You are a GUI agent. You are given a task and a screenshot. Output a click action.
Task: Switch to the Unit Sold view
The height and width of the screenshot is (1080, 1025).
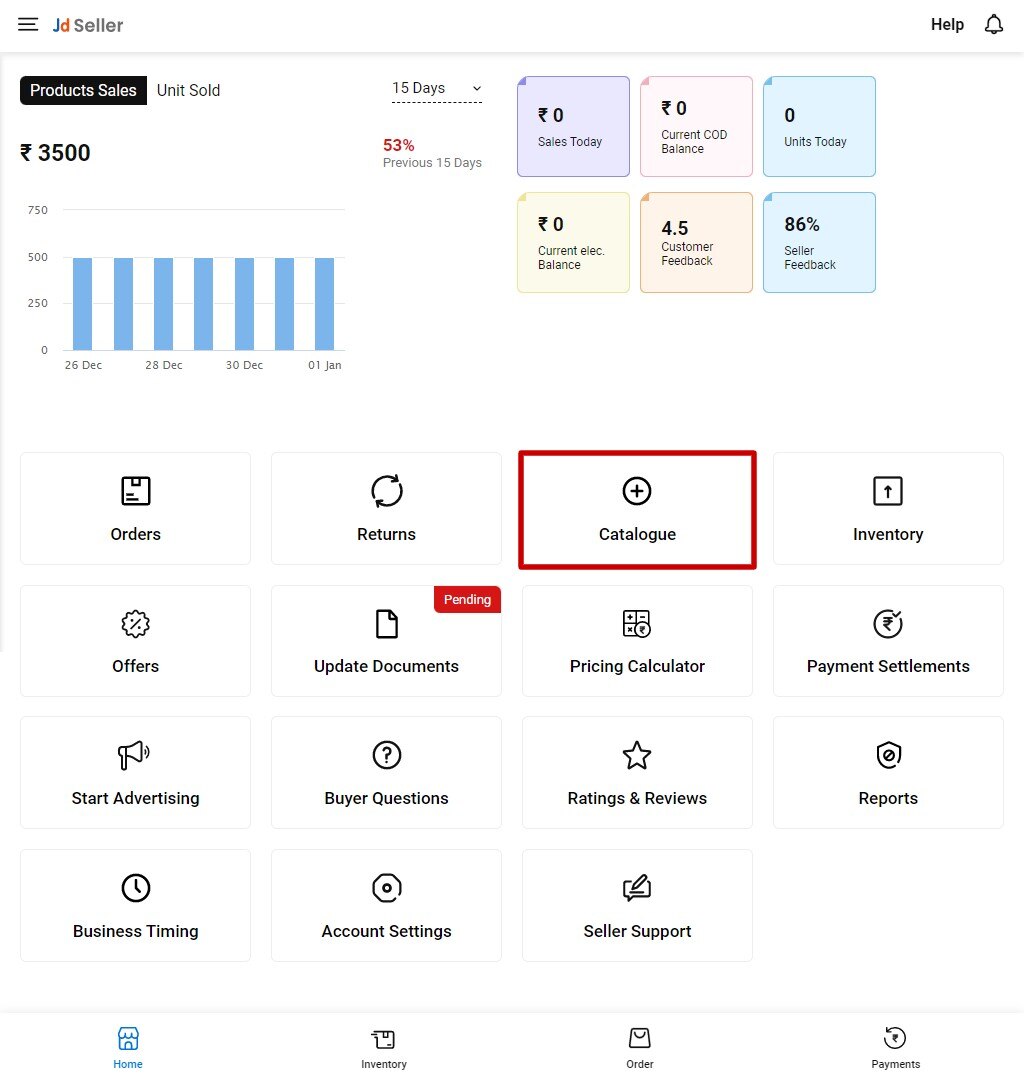click(188, 90)
